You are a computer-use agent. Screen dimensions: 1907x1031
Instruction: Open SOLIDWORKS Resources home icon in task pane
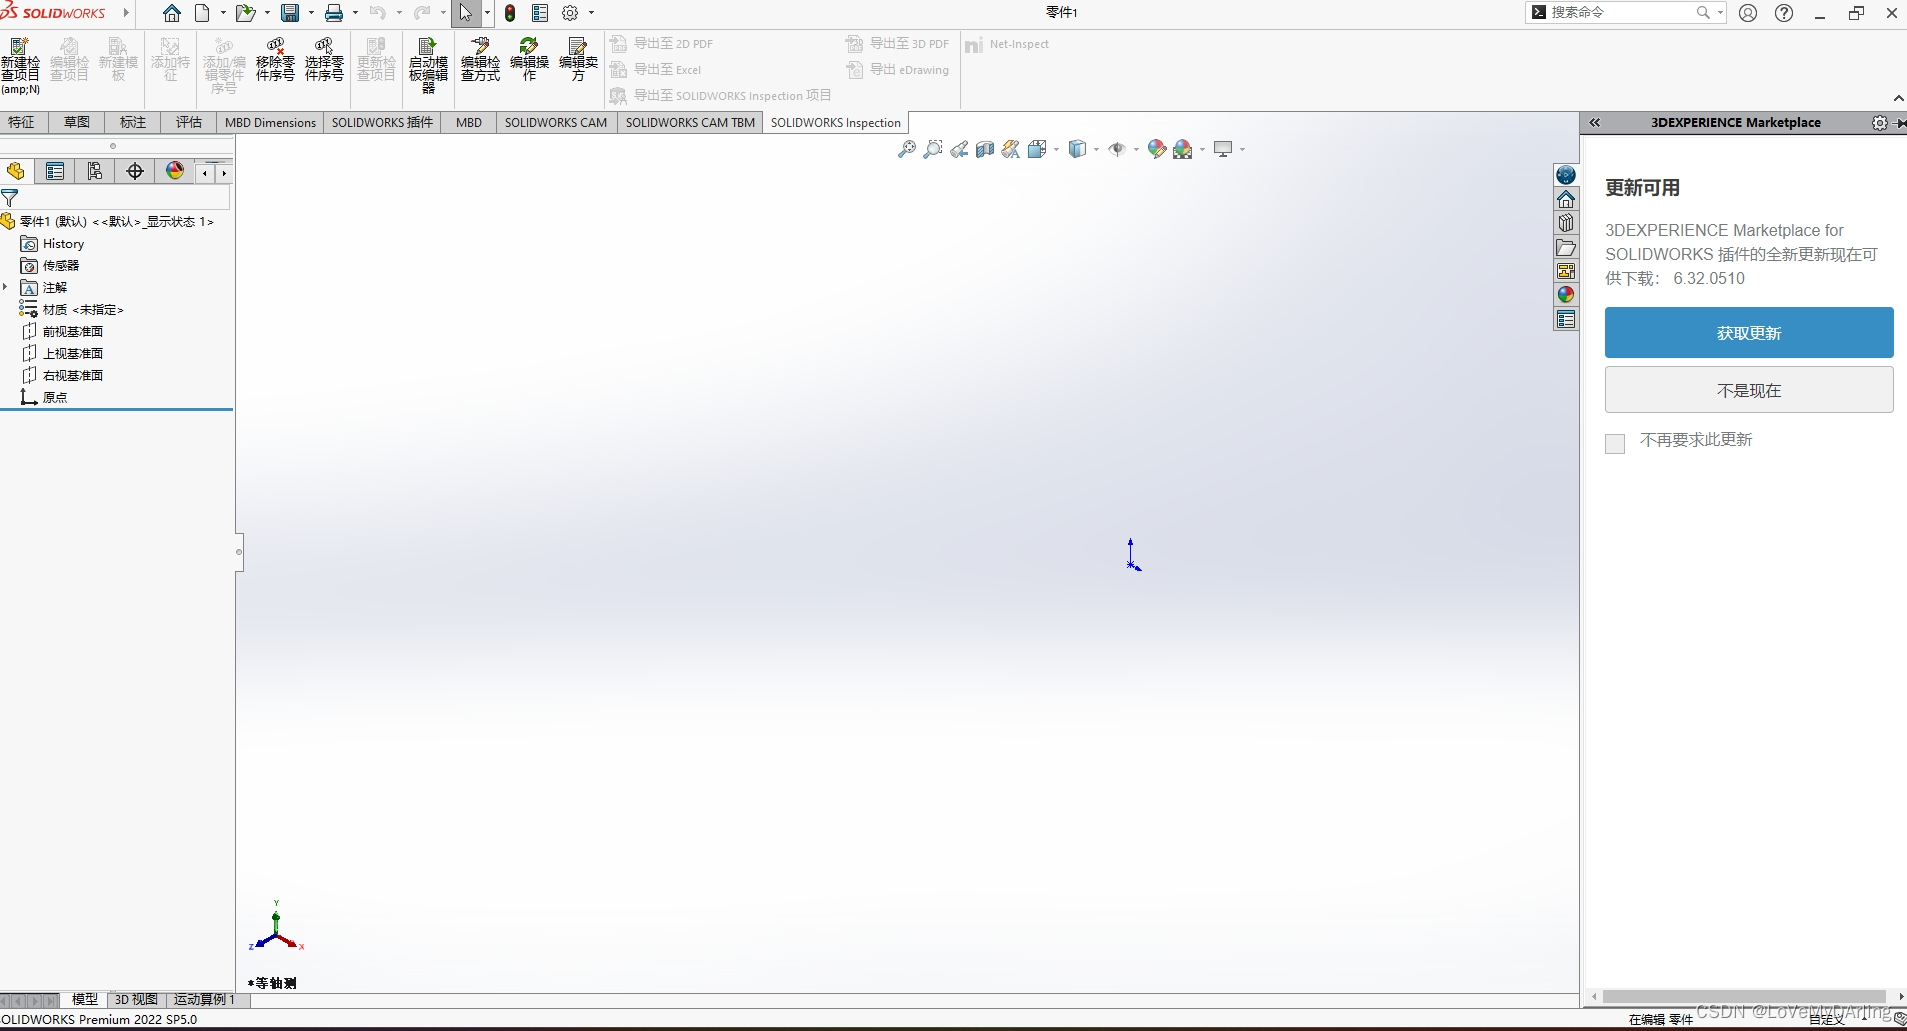pos(1566,199)
